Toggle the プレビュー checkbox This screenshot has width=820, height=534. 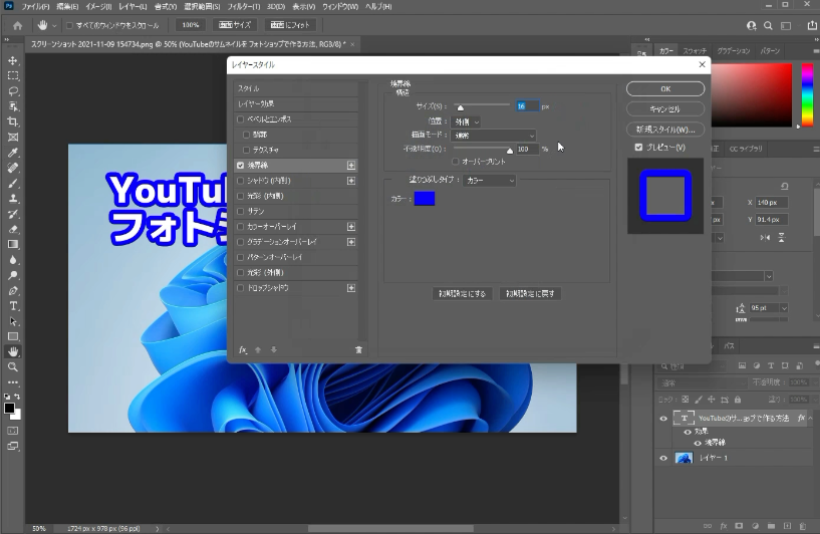tap(639, 147)
